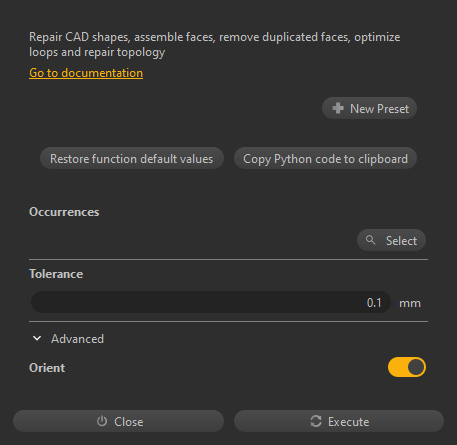Click the mm unit label next to Tolerance
Viewport: 457px width, 445px height.
tap(410, 303)
